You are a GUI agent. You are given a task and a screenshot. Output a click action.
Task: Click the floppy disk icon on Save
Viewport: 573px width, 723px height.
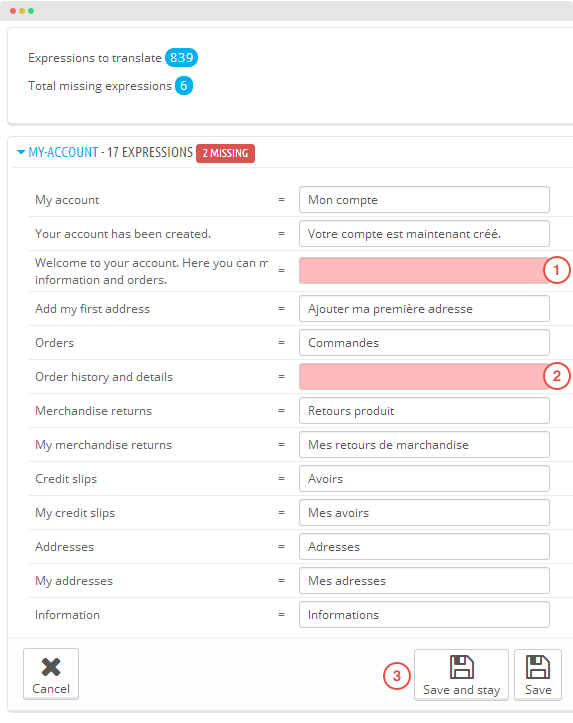point(538,667)
